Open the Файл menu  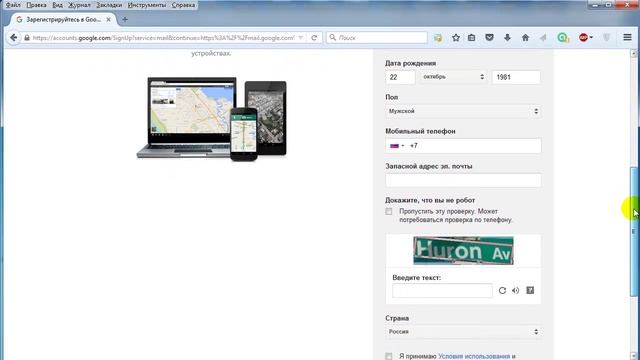pyautogui.click(x=13, y=5)
